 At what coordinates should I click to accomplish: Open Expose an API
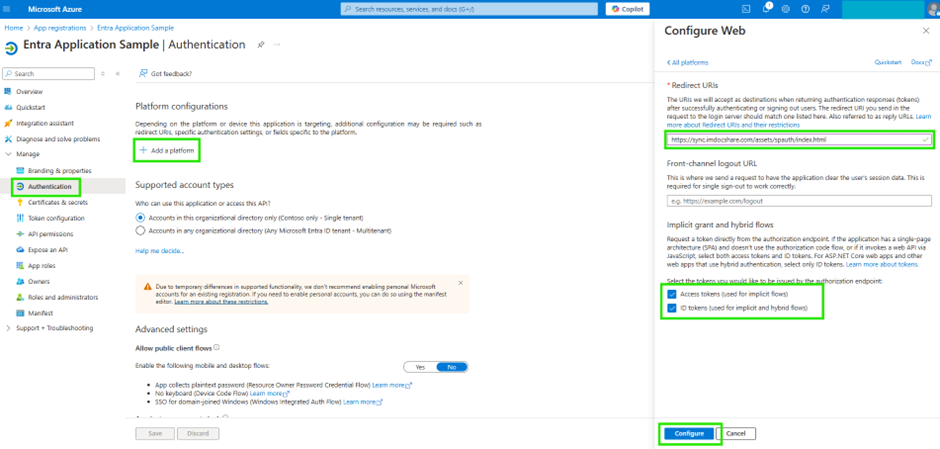pos(47,249)
